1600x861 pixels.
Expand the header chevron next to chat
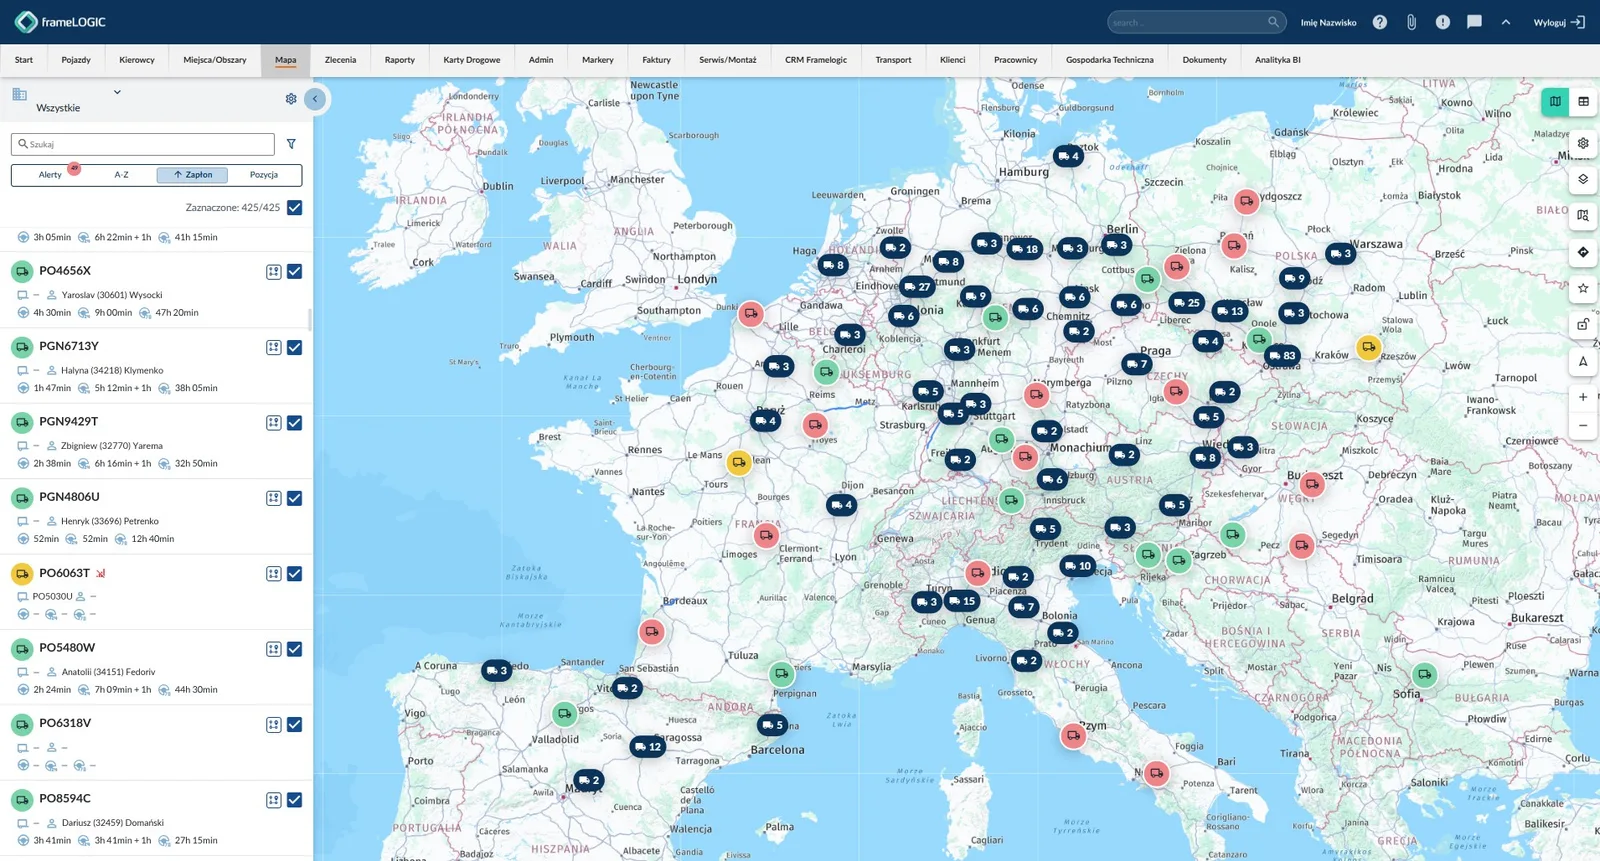click(x=1506, y=22)
